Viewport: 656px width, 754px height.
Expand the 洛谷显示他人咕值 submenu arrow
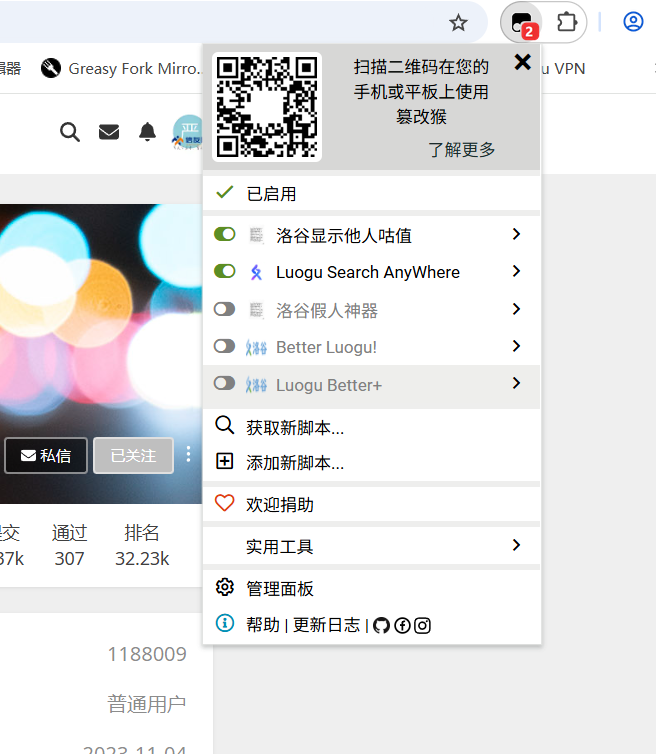[516, 234]
